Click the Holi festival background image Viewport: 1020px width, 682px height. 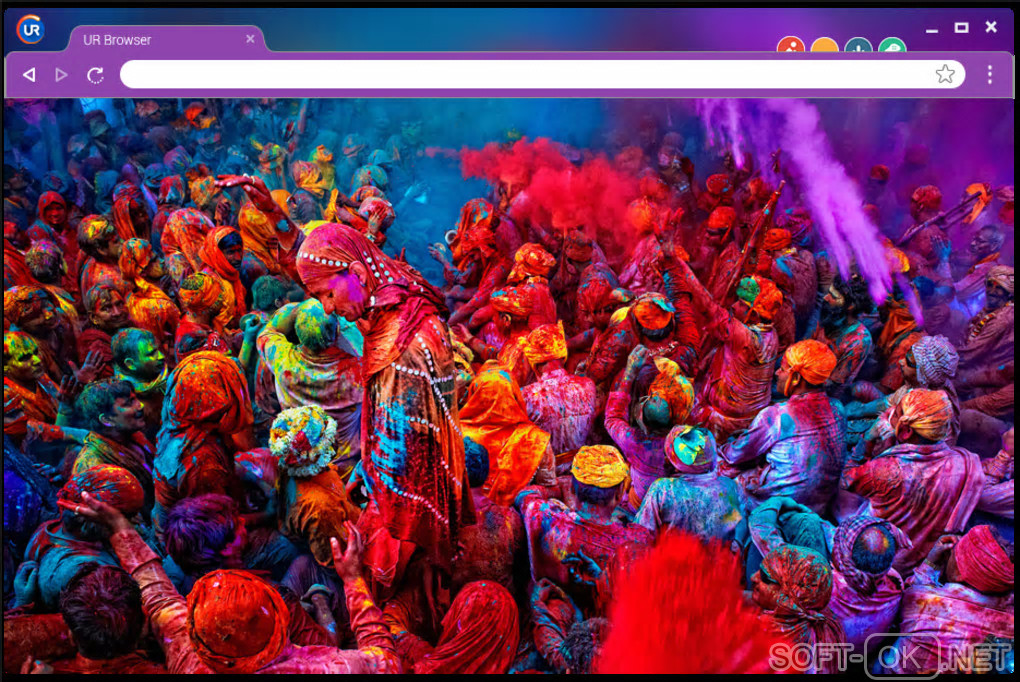point(509,386)
